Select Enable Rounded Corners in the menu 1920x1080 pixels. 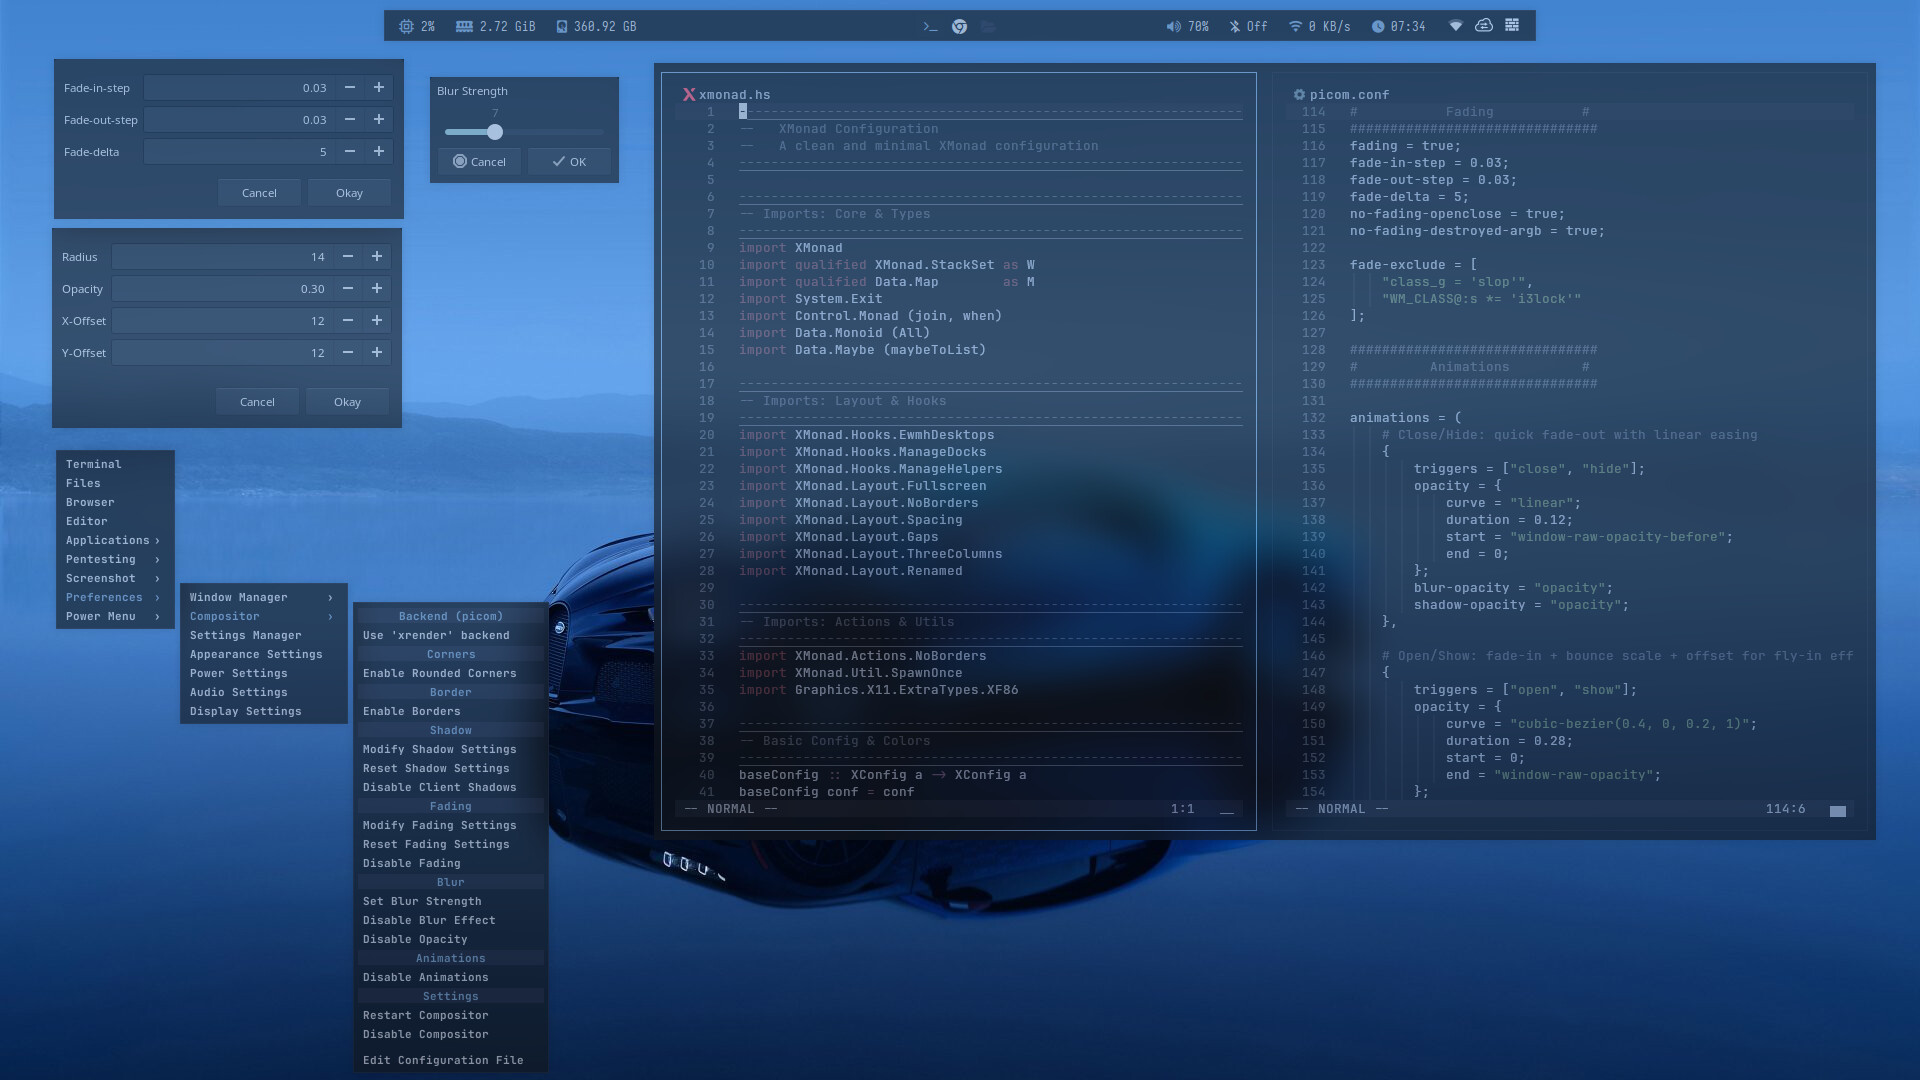[440, 674]
